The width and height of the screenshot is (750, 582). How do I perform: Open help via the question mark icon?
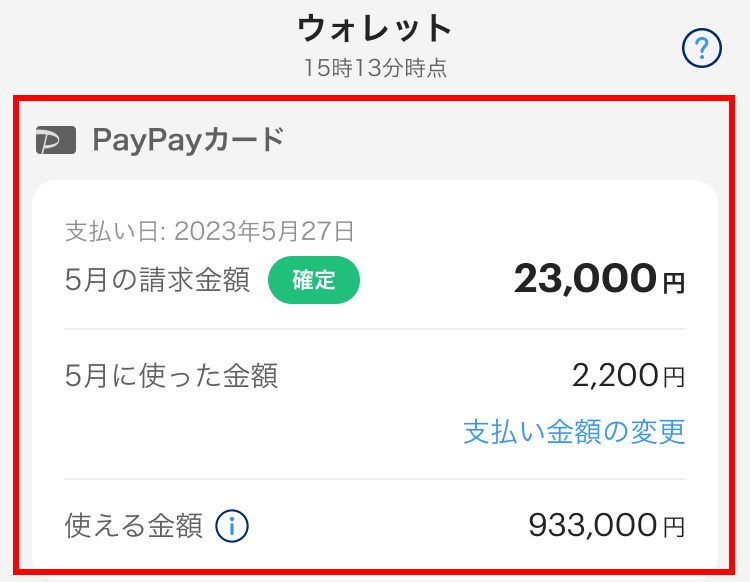pyautogui.click(x=702, y=48)
